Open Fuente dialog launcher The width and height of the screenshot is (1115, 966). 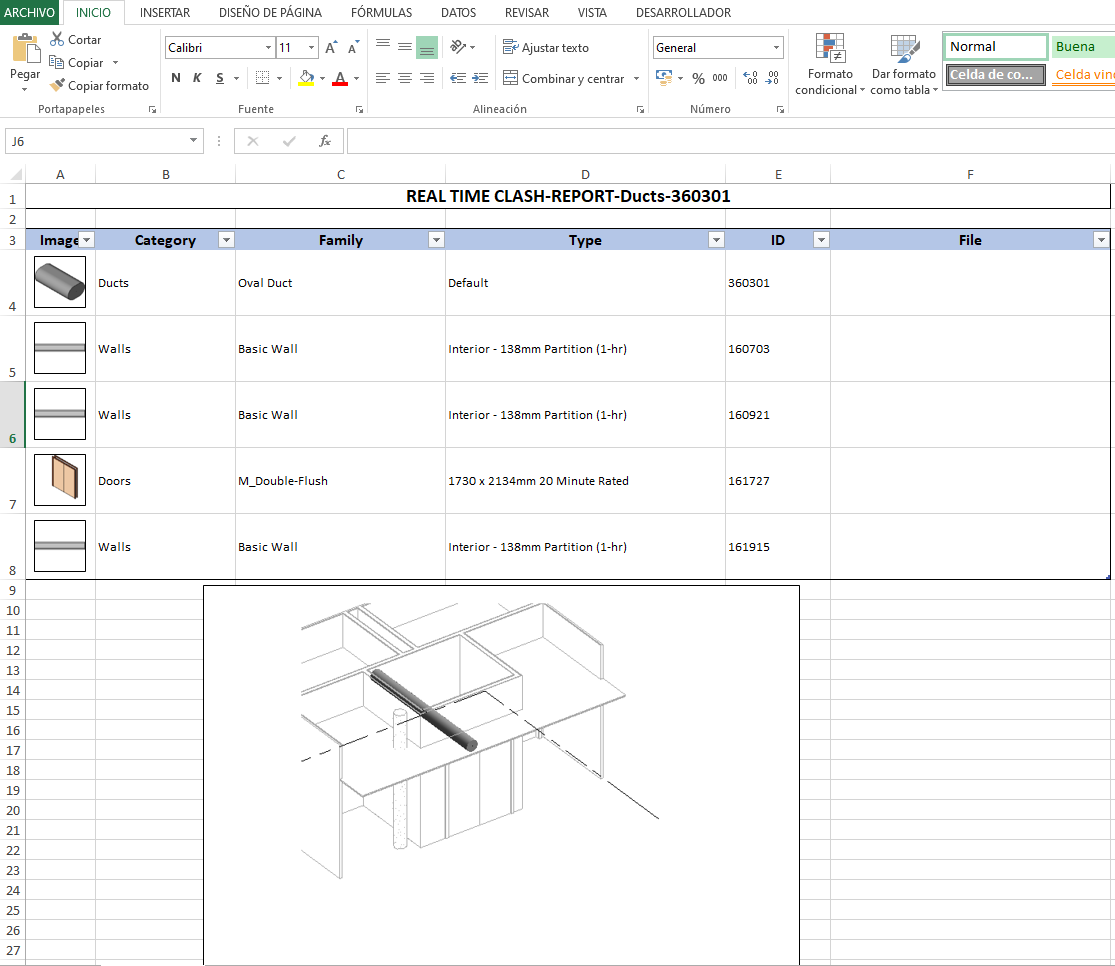pos(360,109)
